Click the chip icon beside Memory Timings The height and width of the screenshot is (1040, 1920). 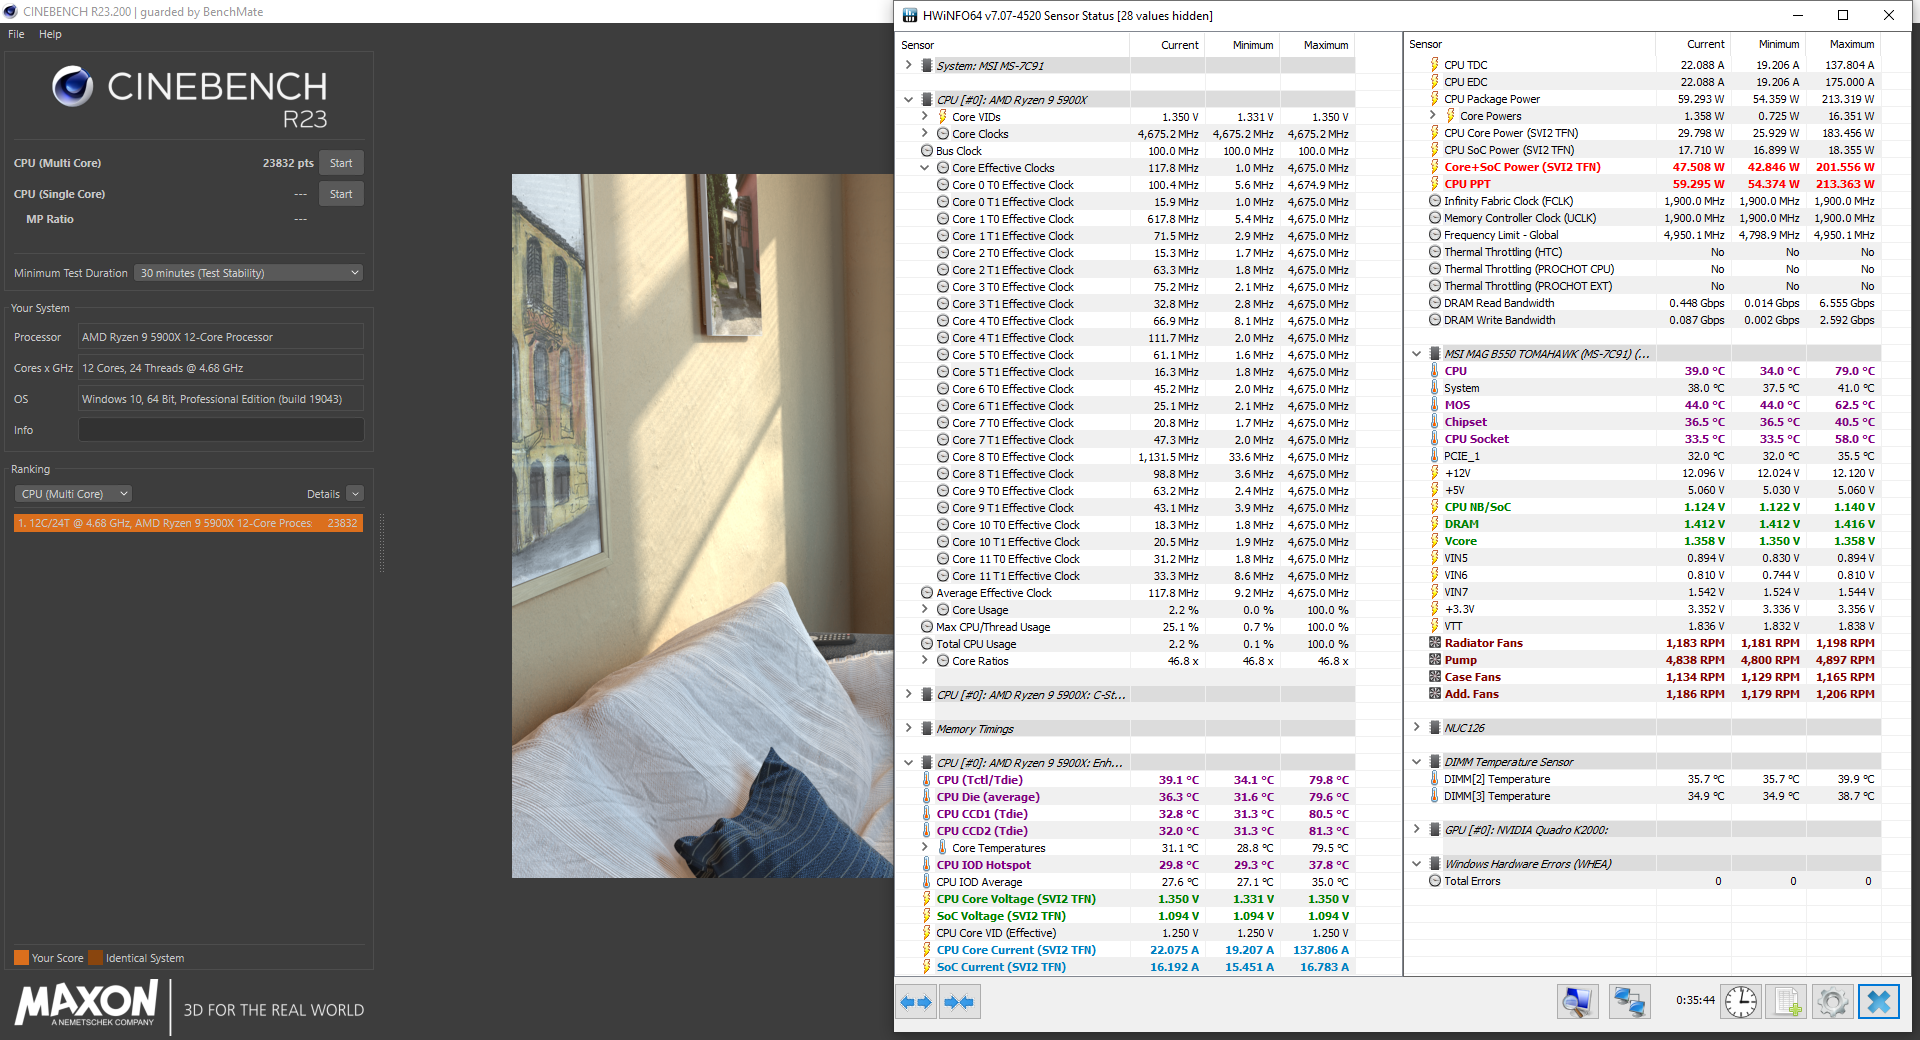coord(927,729)
